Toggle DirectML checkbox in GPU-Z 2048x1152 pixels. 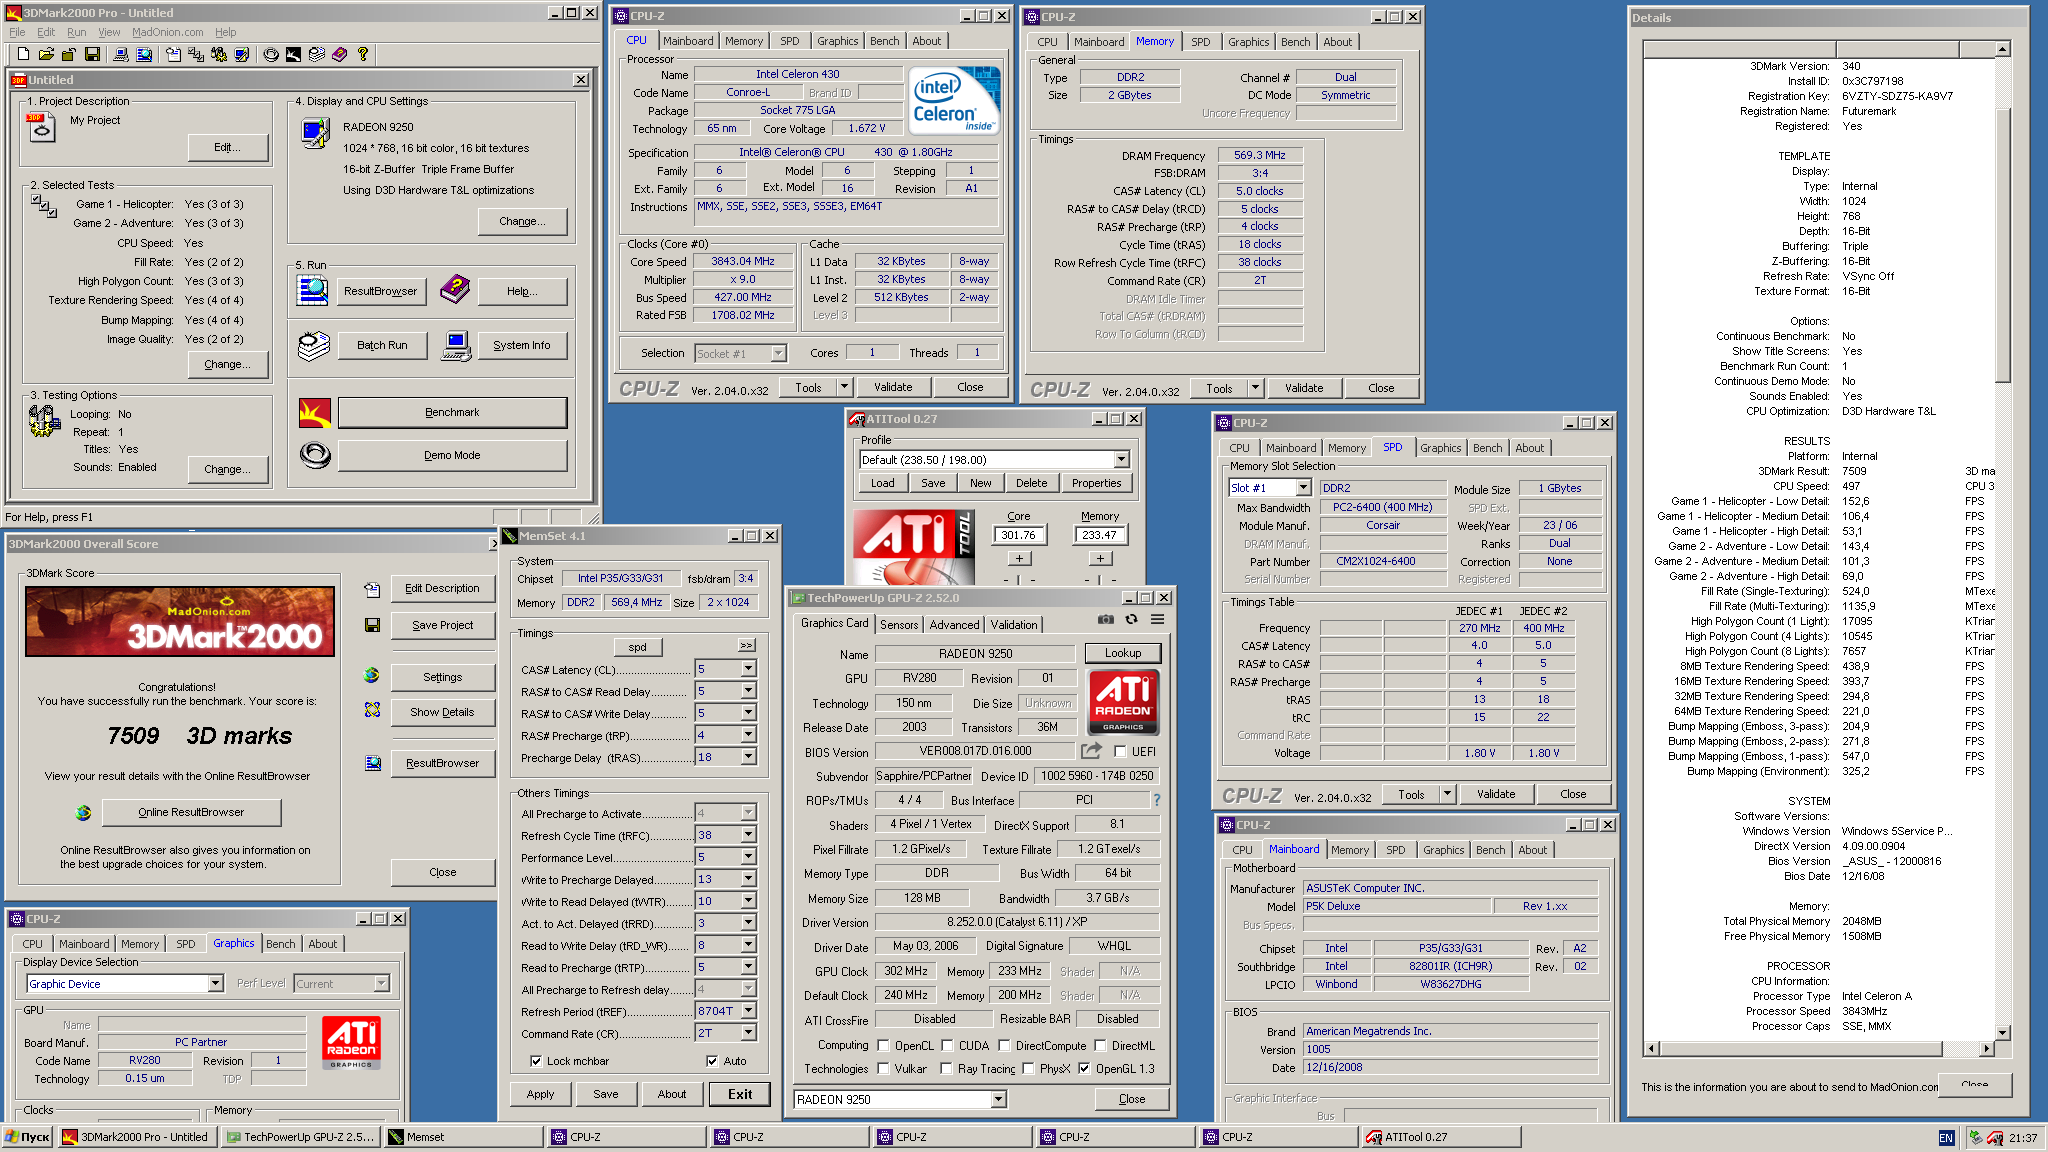1100,1045
